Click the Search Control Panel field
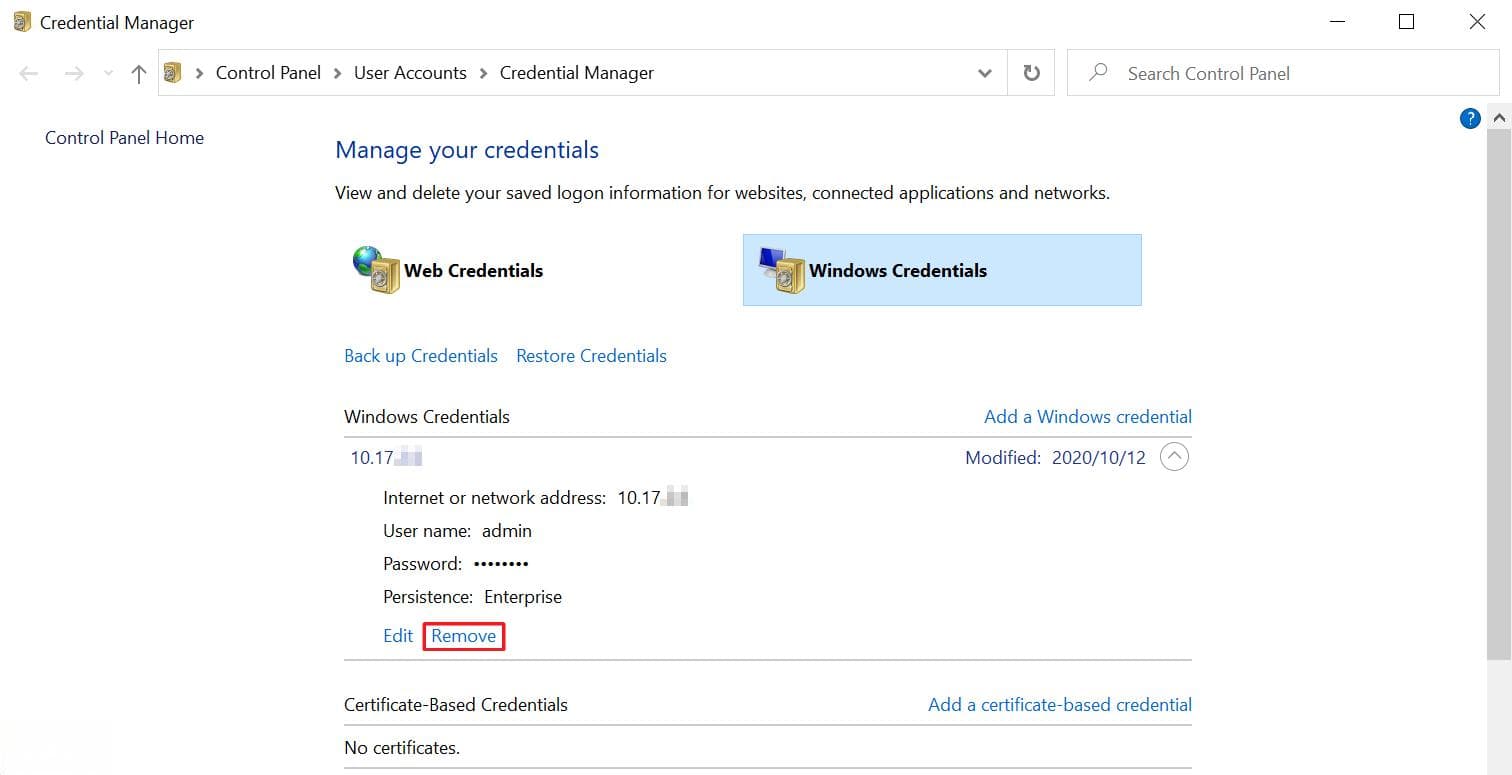The width and height of the screenshot is (1512, 775). click(1283, 73)
